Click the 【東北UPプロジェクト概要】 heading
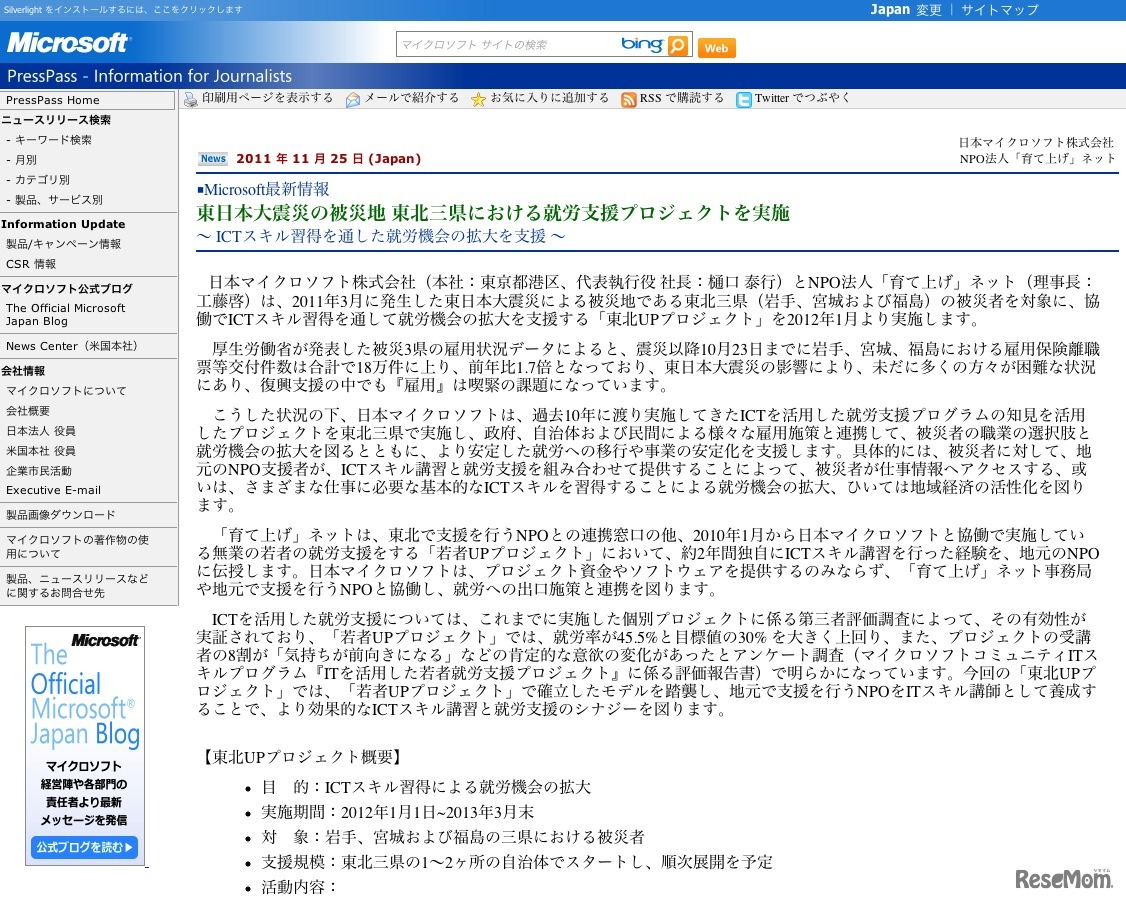 click(x=301, y=757)
